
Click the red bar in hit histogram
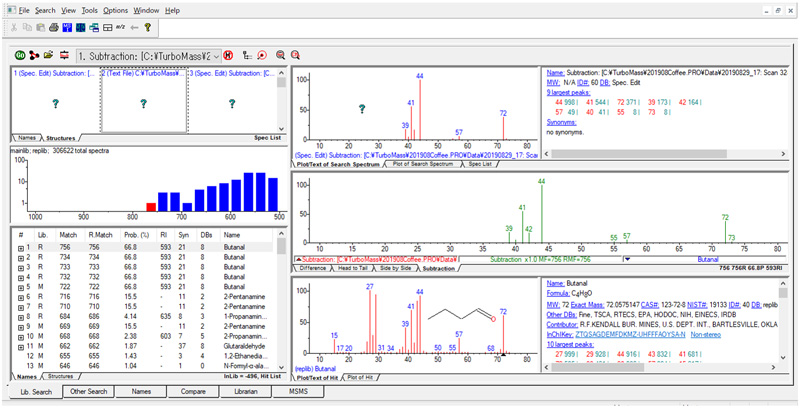(x=151, y=207)
